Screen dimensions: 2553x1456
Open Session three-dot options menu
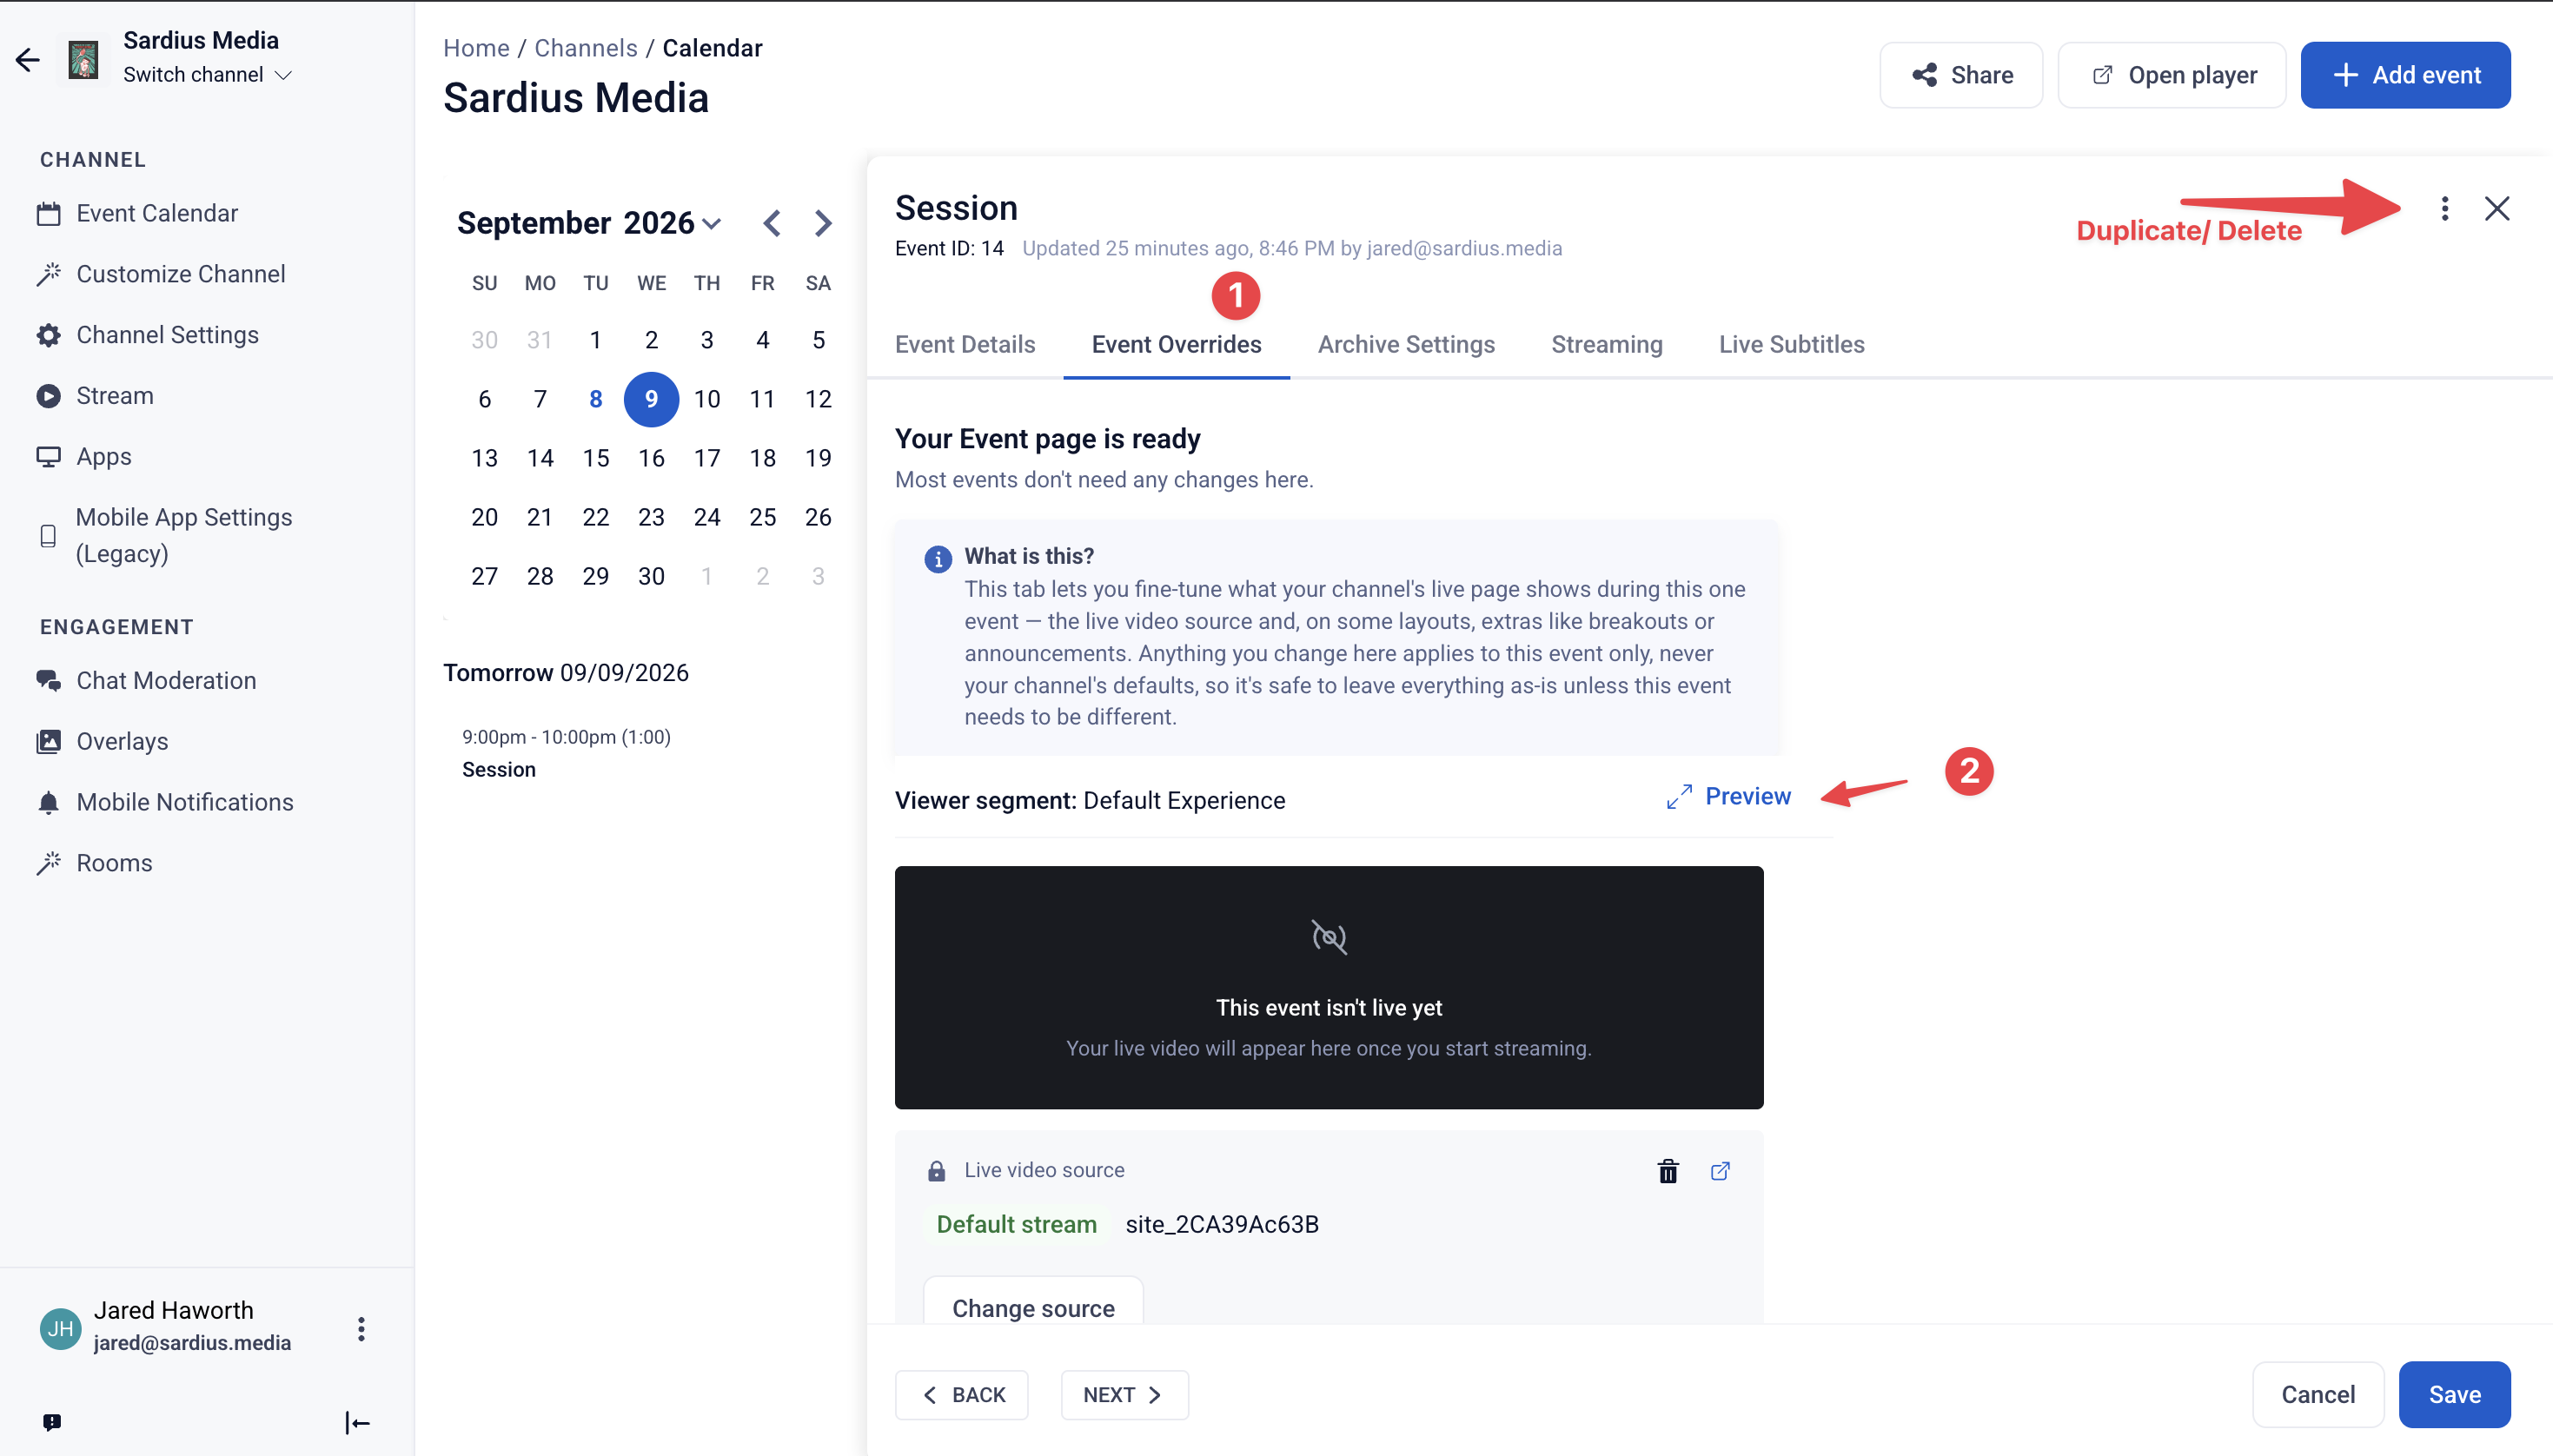click(x=2444, y=209)
